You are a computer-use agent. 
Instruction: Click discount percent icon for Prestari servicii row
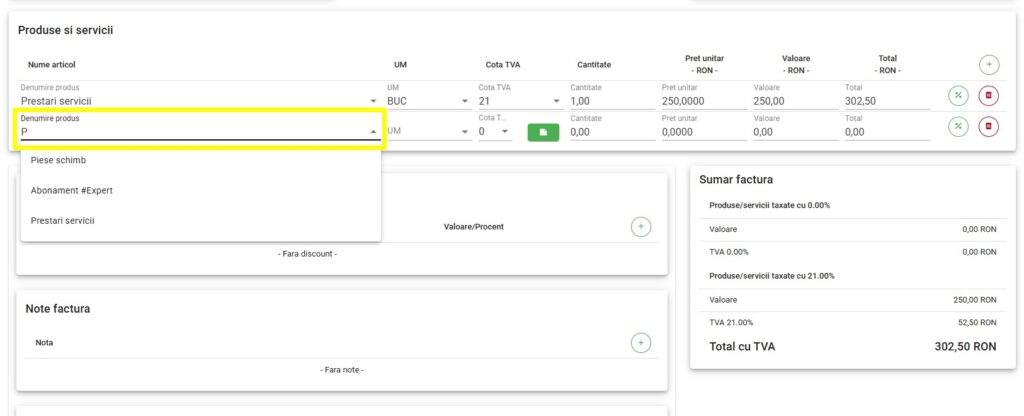click(x=958, y=96)
